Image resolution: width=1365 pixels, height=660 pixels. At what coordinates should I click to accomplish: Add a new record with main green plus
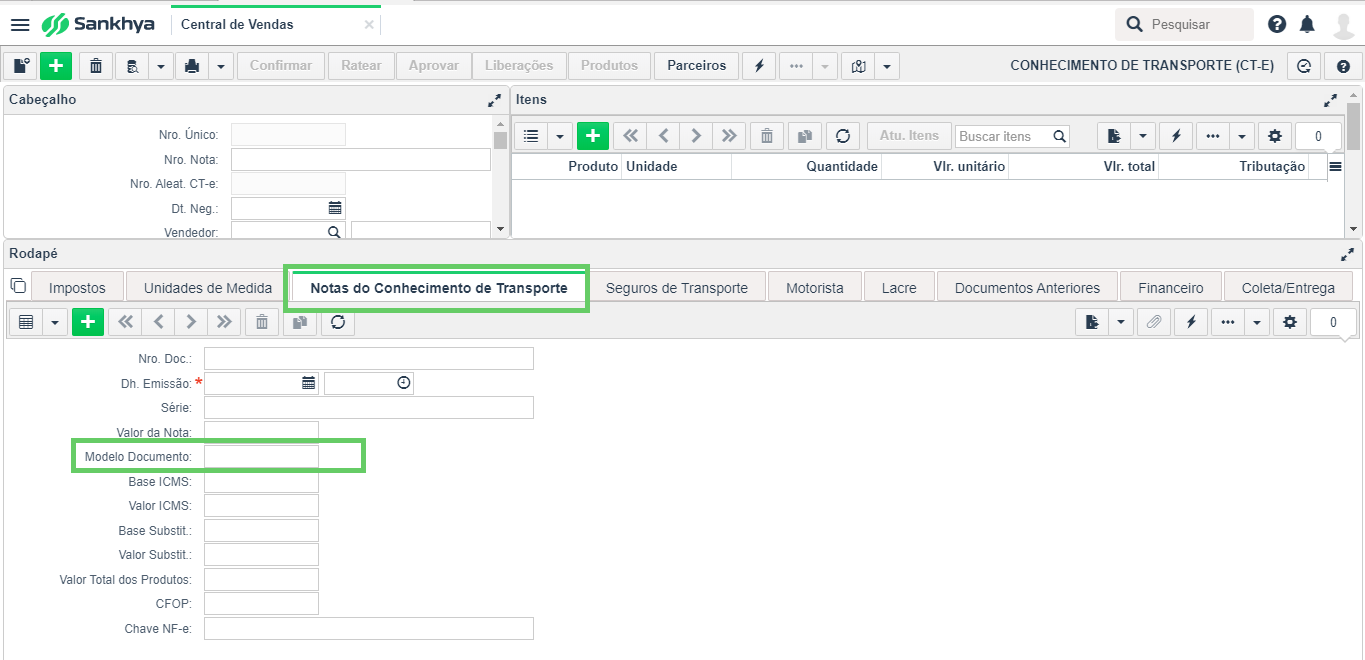pyautogui.click(x=56, y=66)
